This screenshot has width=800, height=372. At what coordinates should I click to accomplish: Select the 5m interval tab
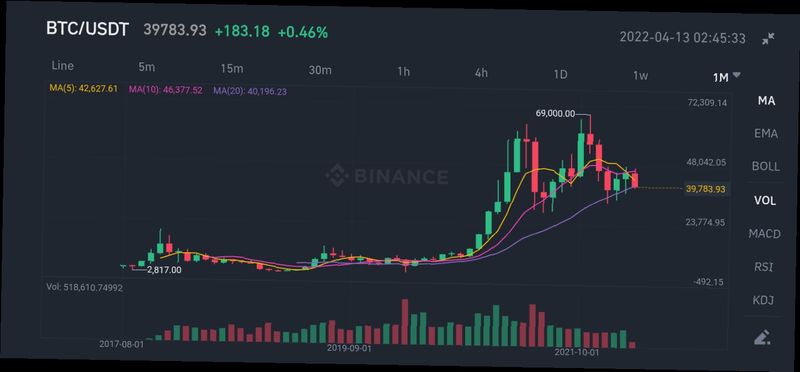[x=146, y=67]
